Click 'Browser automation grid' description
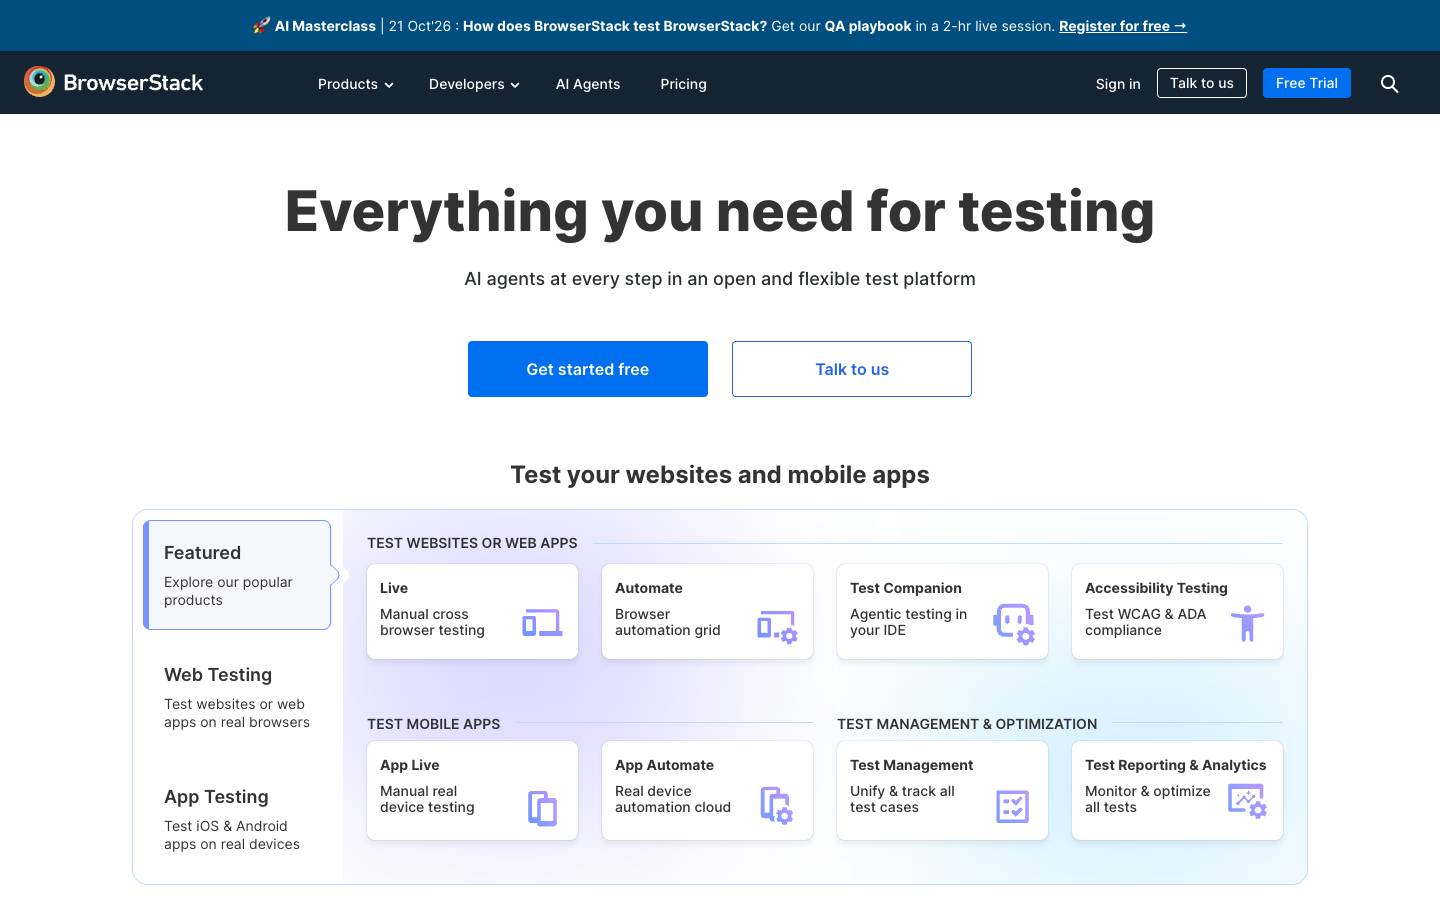 pos(668,622)
